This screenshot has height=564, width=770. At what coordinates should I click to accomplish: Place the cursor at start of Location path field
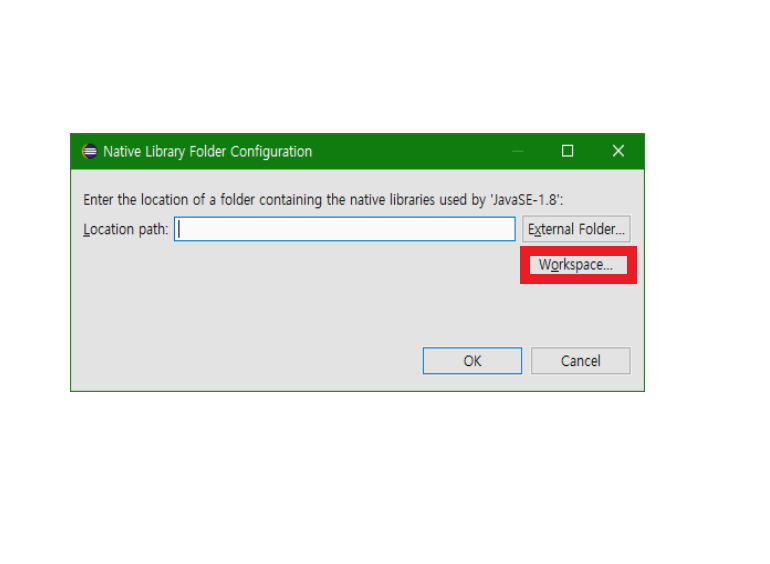[179, 229]
